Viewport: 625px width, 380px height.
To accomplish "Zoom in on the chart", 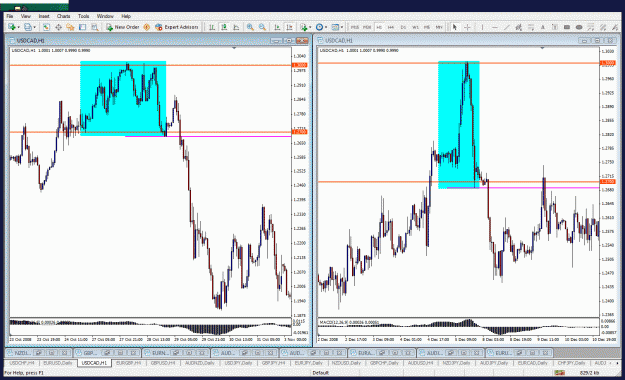I will tap(250, 27).
